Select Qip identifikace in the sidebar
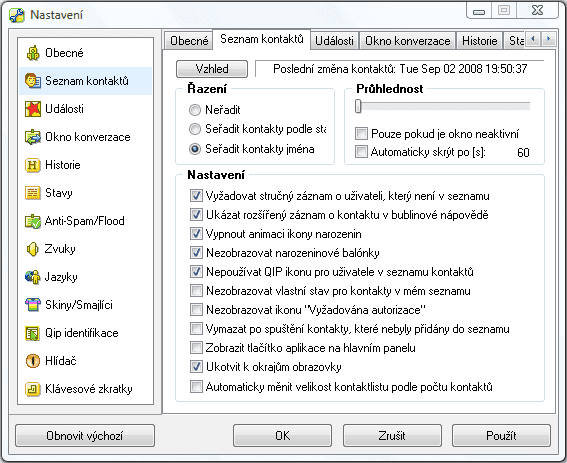Image resolution: width=567 pixels, height=463 pixels. coord(86,333)
